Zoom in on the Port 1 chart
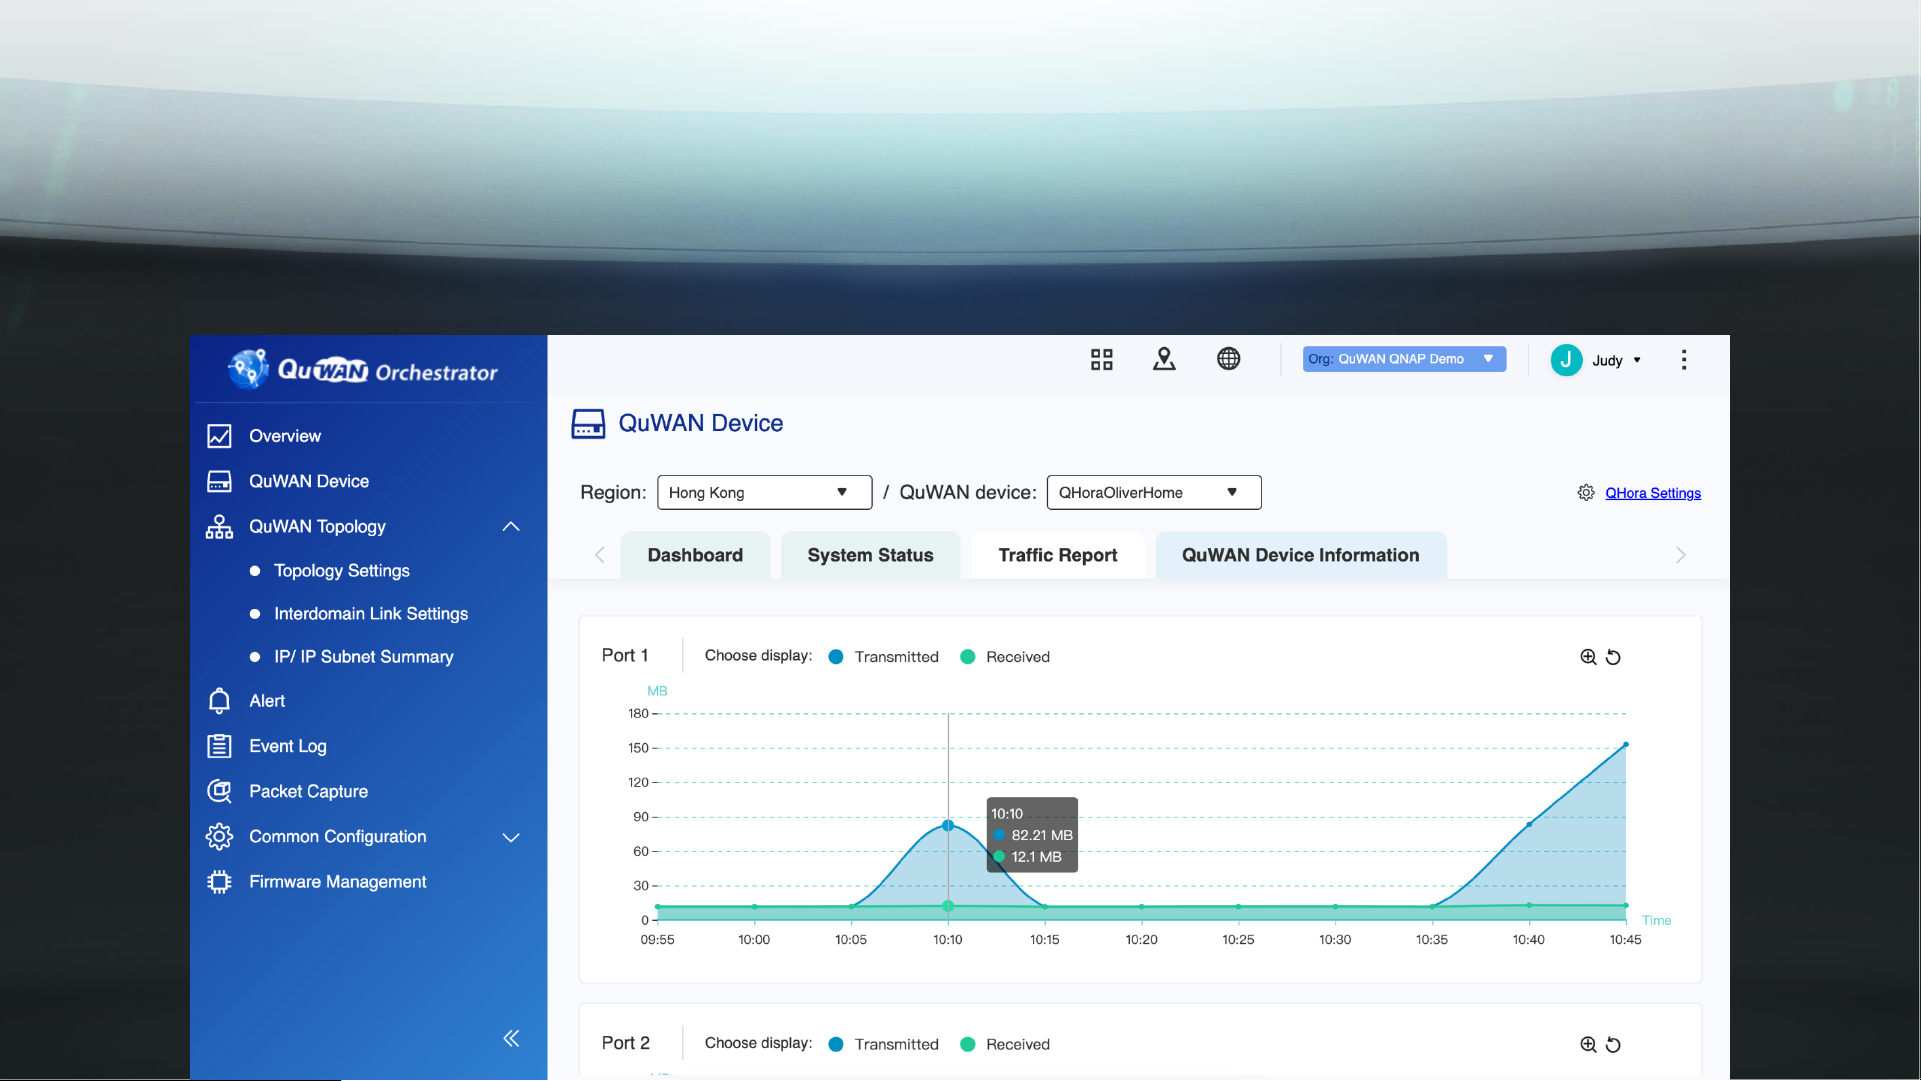 point(1588,657)
